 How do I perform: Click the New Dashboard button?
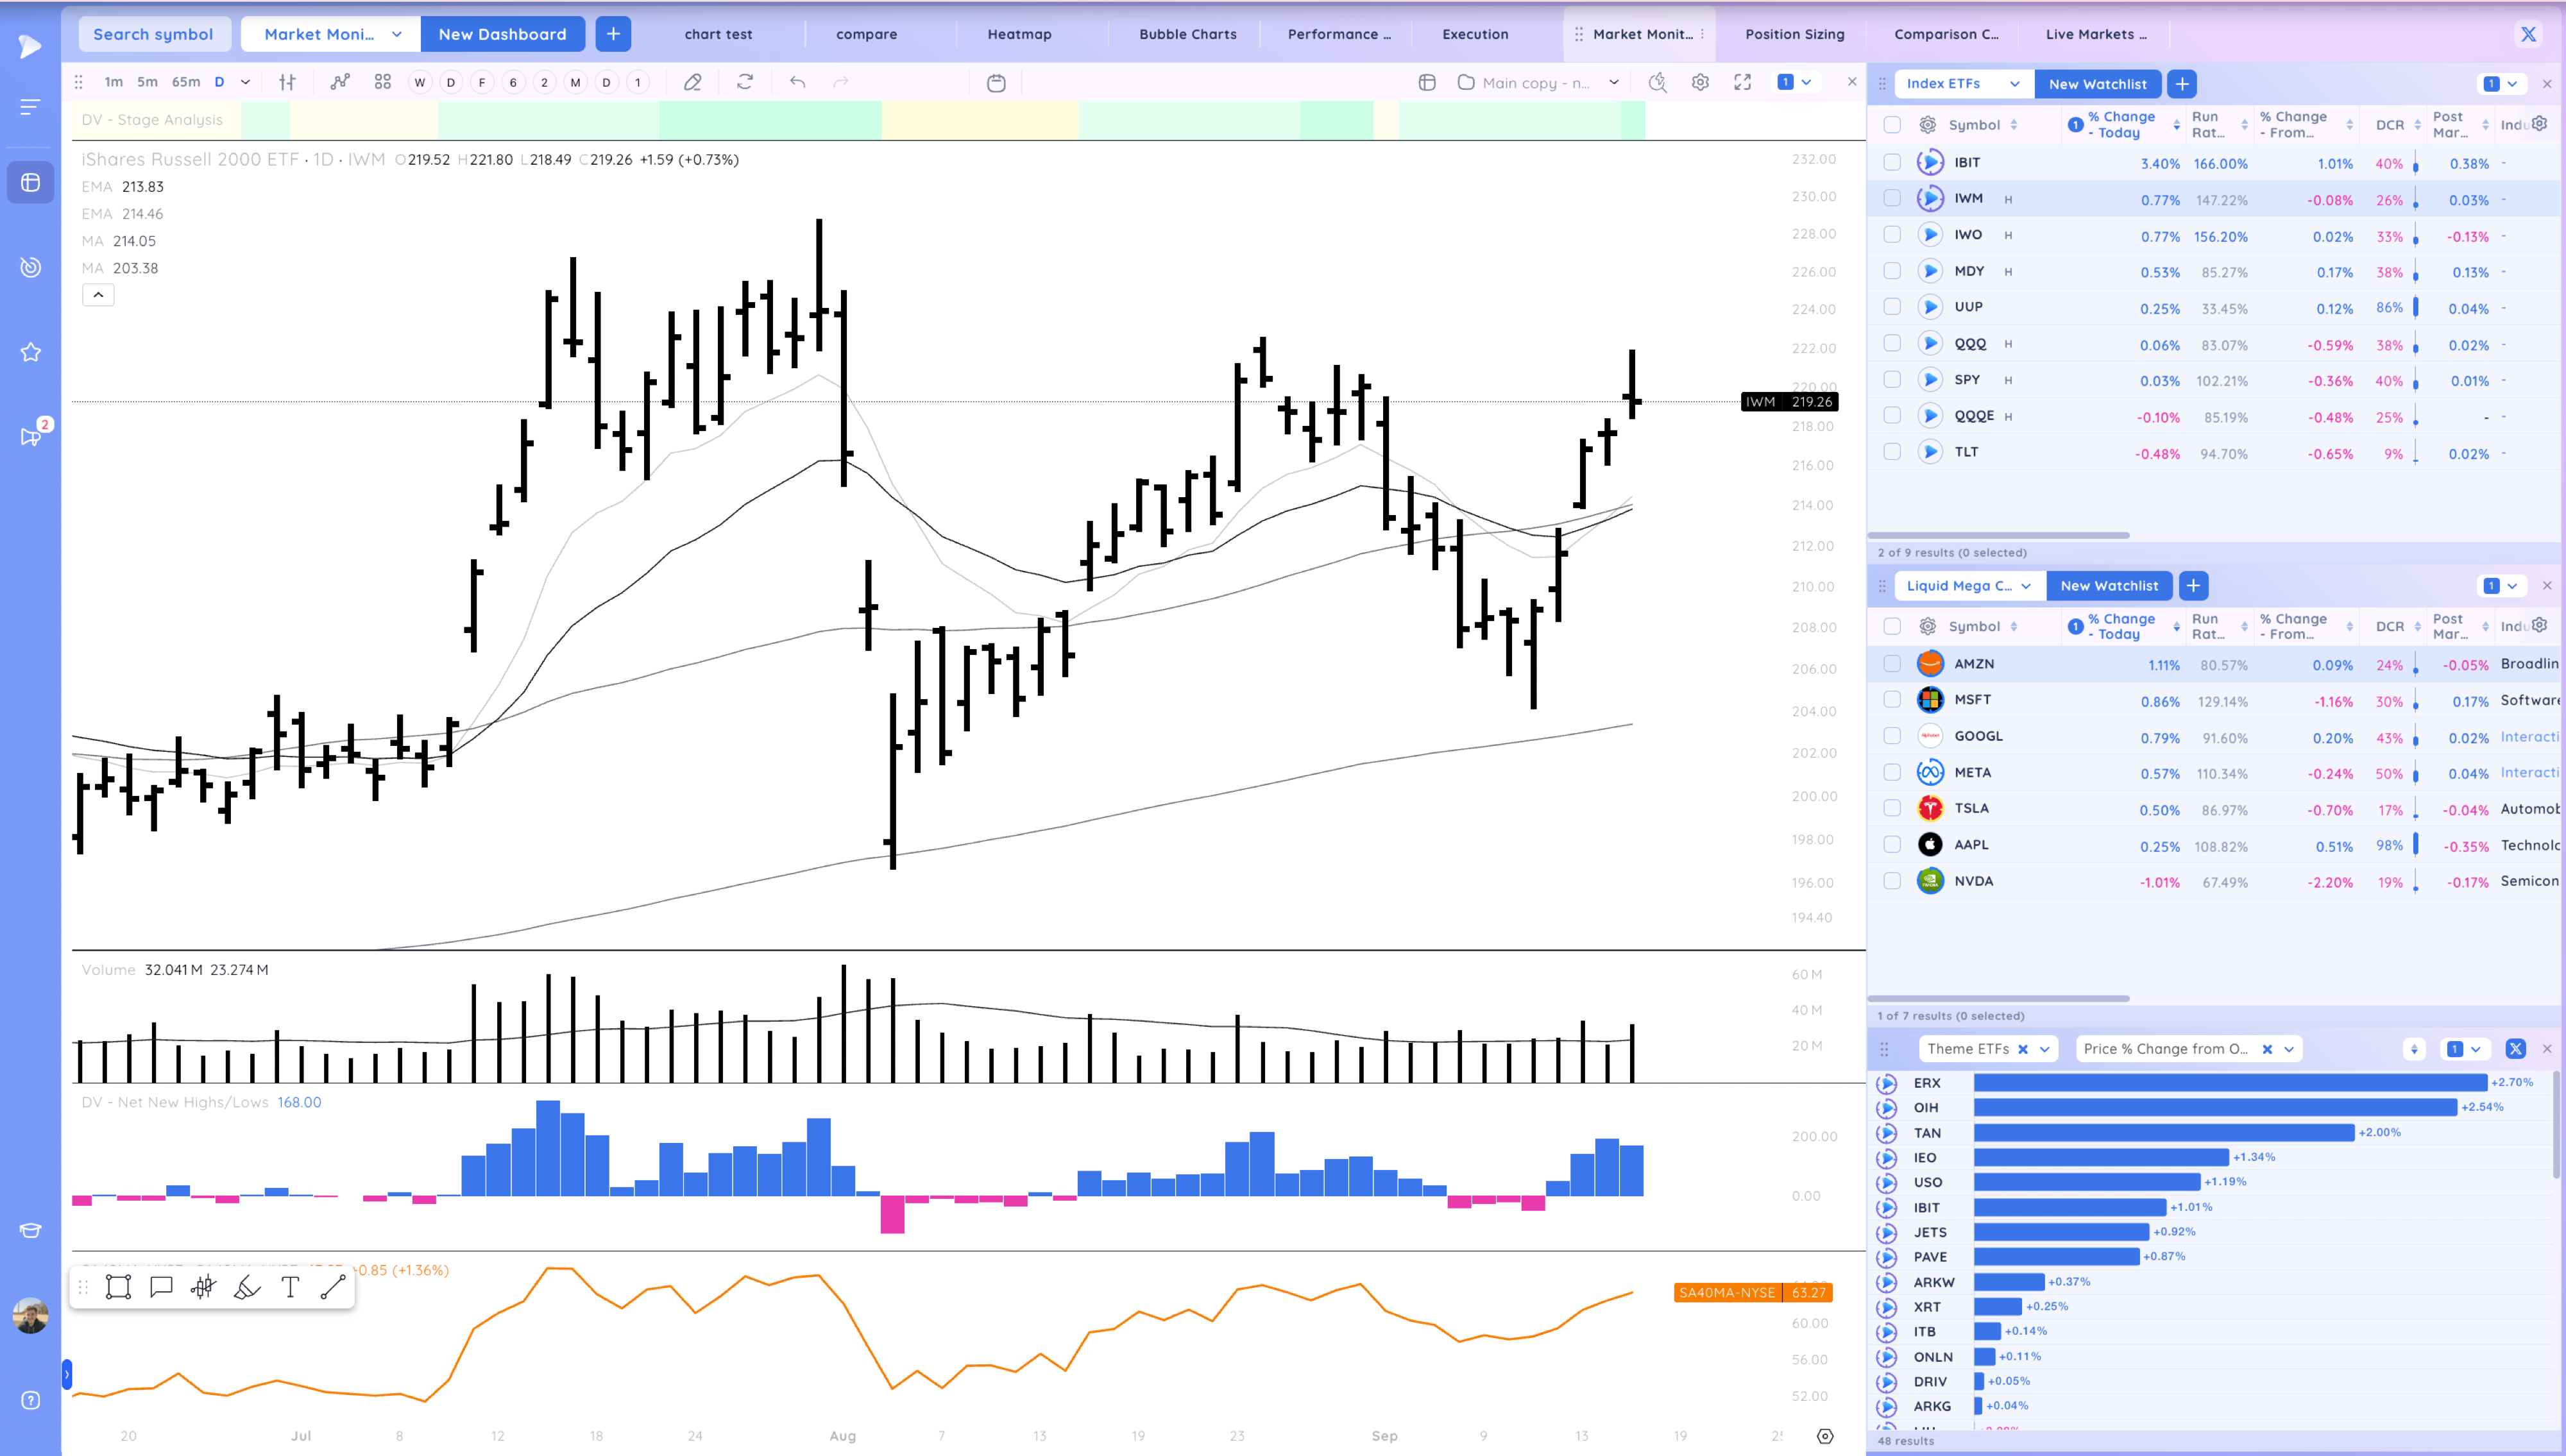point(502,34)
